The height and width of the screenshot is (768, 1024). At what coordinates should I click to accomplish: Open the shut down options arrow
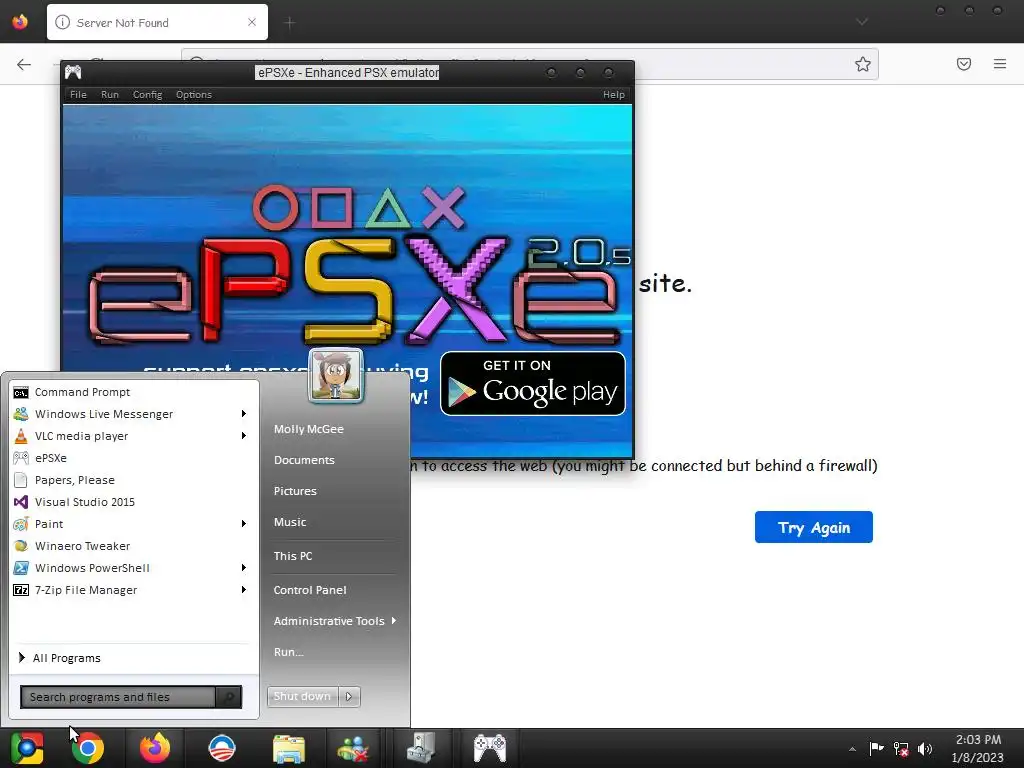coord(349,697)
